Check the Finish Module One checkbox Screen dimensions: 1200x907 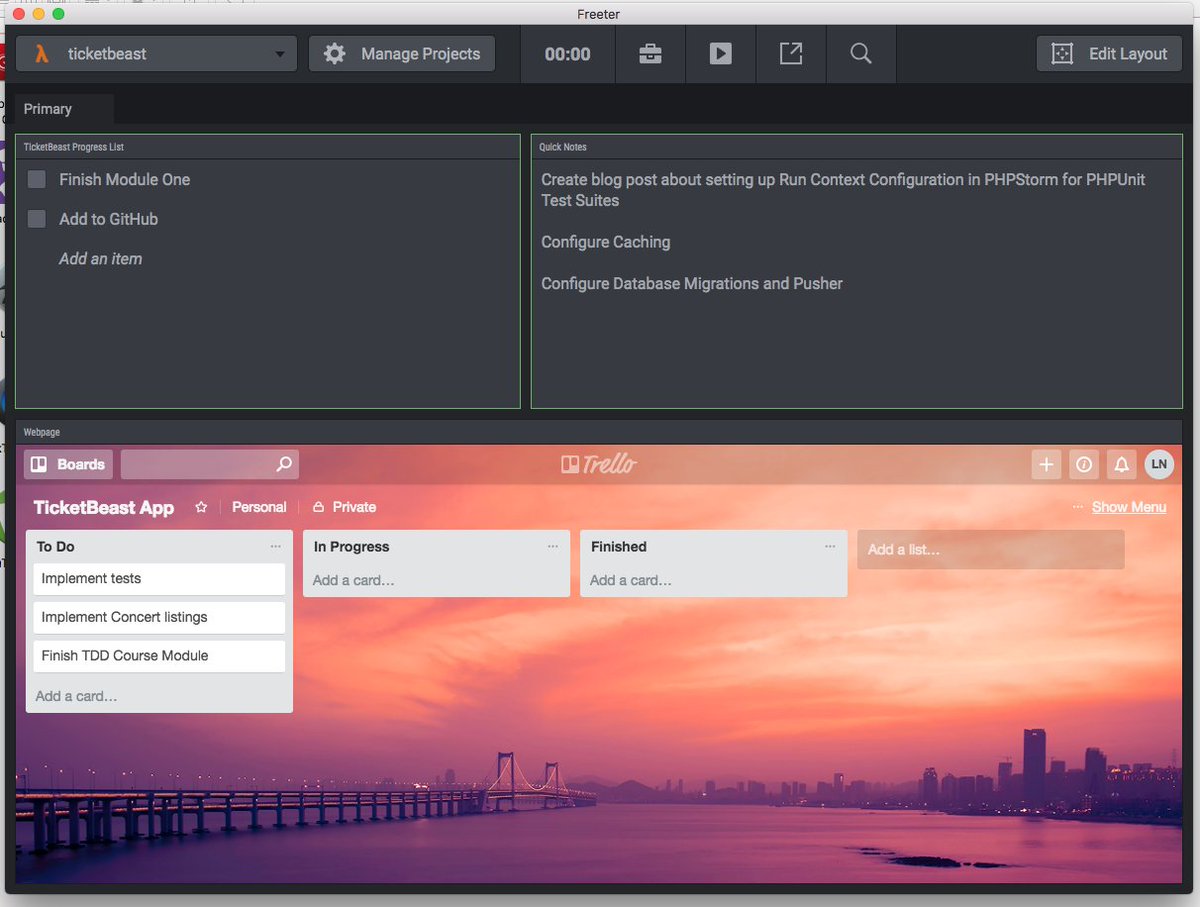coord(37,179)
